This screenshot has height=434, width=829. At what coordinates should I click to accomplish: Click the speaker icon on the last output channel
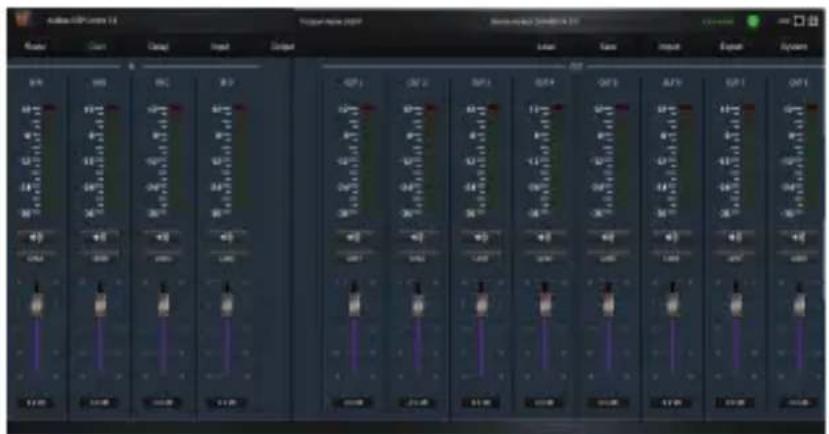(798, 238)
